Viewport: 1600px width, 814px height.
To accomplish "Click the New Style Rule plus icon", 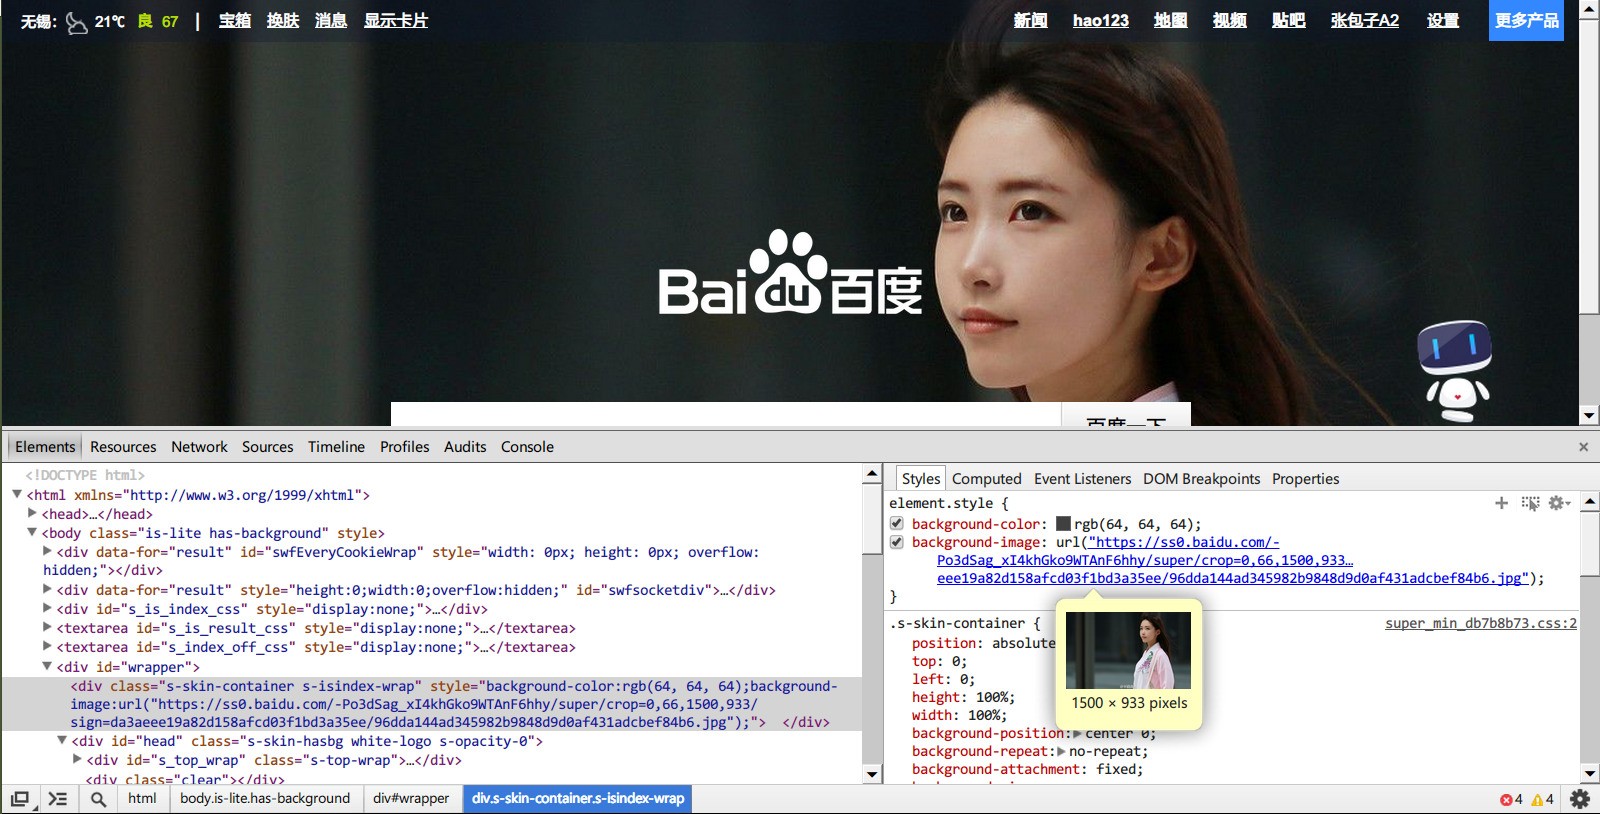I will pos(1501,503).
